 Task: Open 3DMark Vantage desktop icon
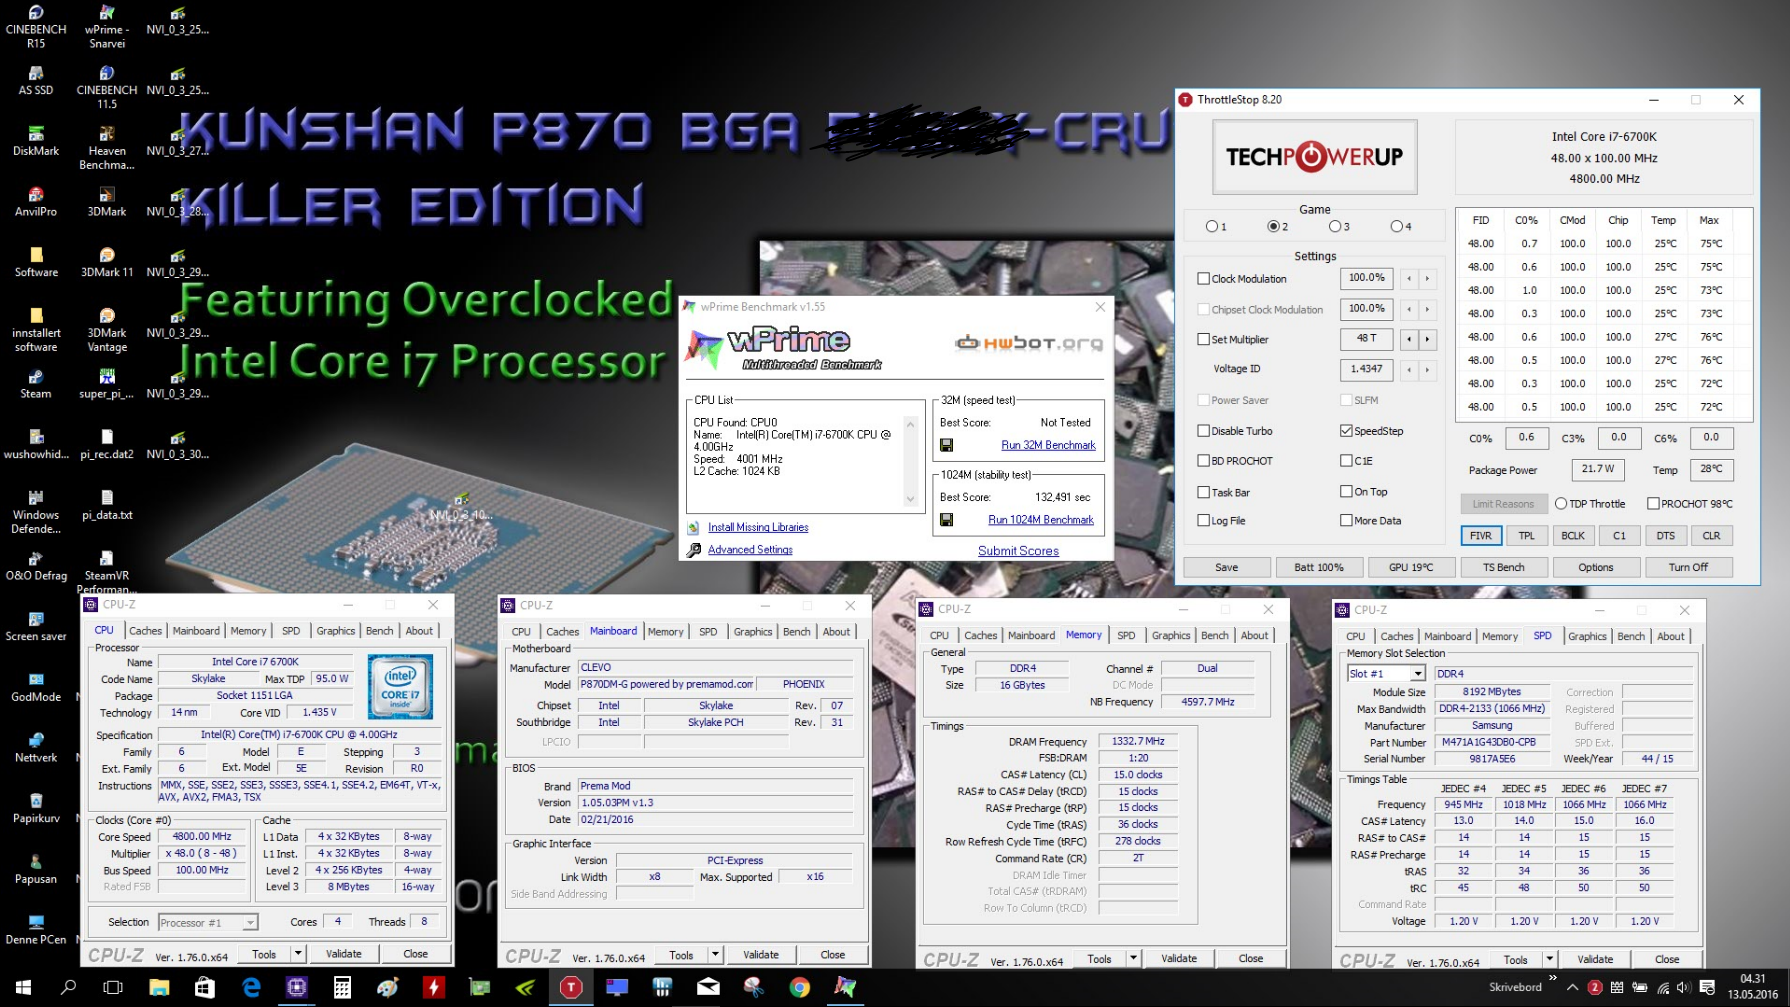pyautogui.click(x=107, y=331)
